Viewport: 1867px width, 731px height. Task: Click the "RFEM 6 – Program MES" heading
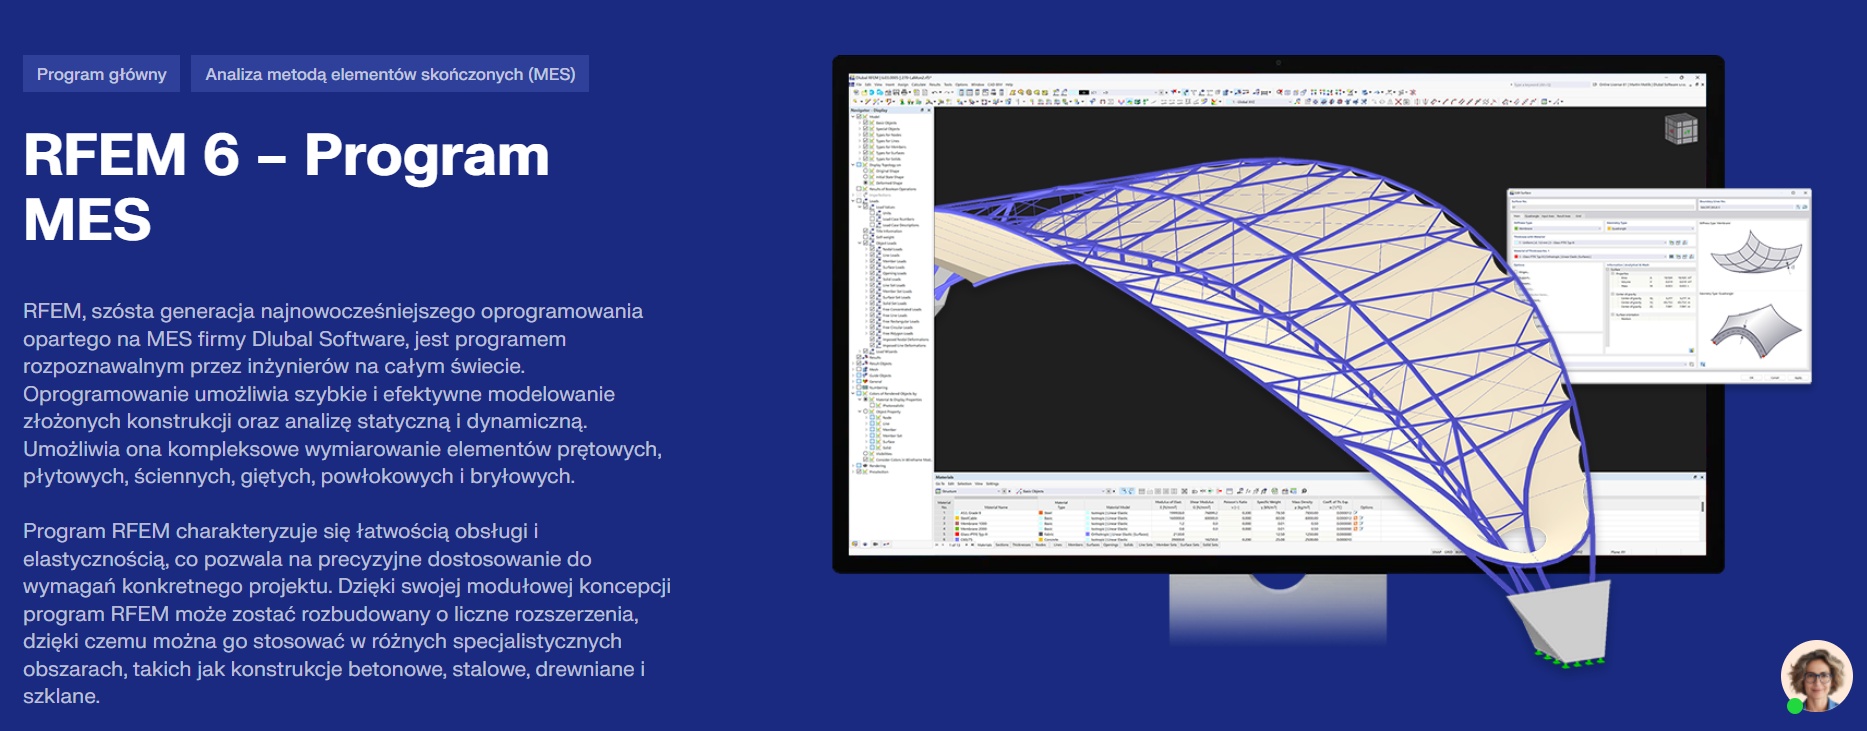click(x=287, y=187)
